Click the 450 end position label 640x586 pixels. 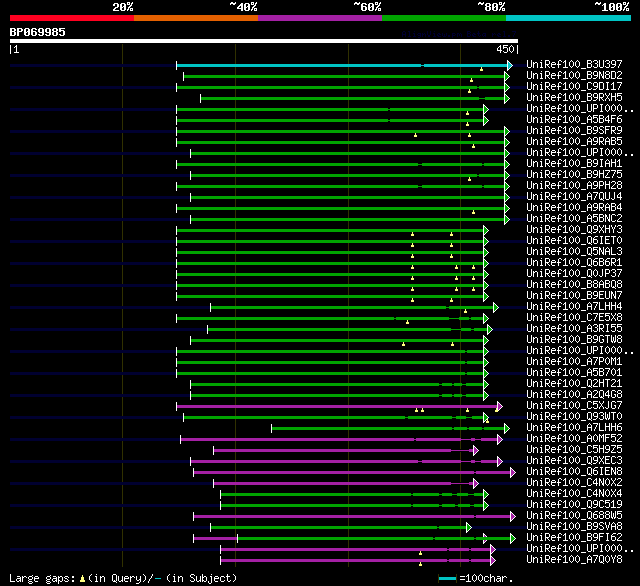[x=505, y=49]
